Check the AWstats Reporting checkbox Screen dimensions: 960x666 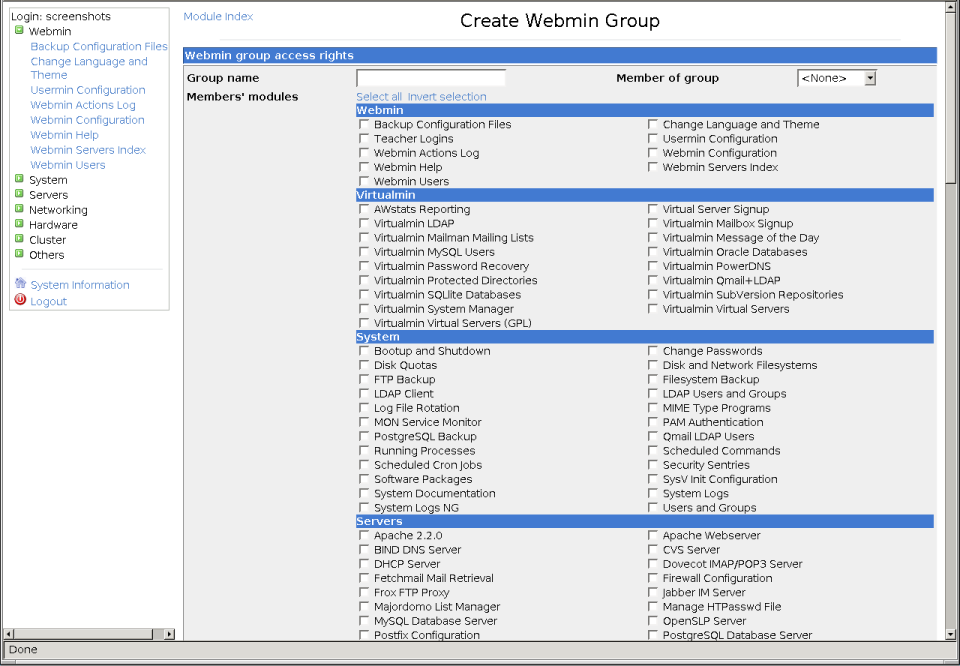pyautogui.click(x=364, y=209)
